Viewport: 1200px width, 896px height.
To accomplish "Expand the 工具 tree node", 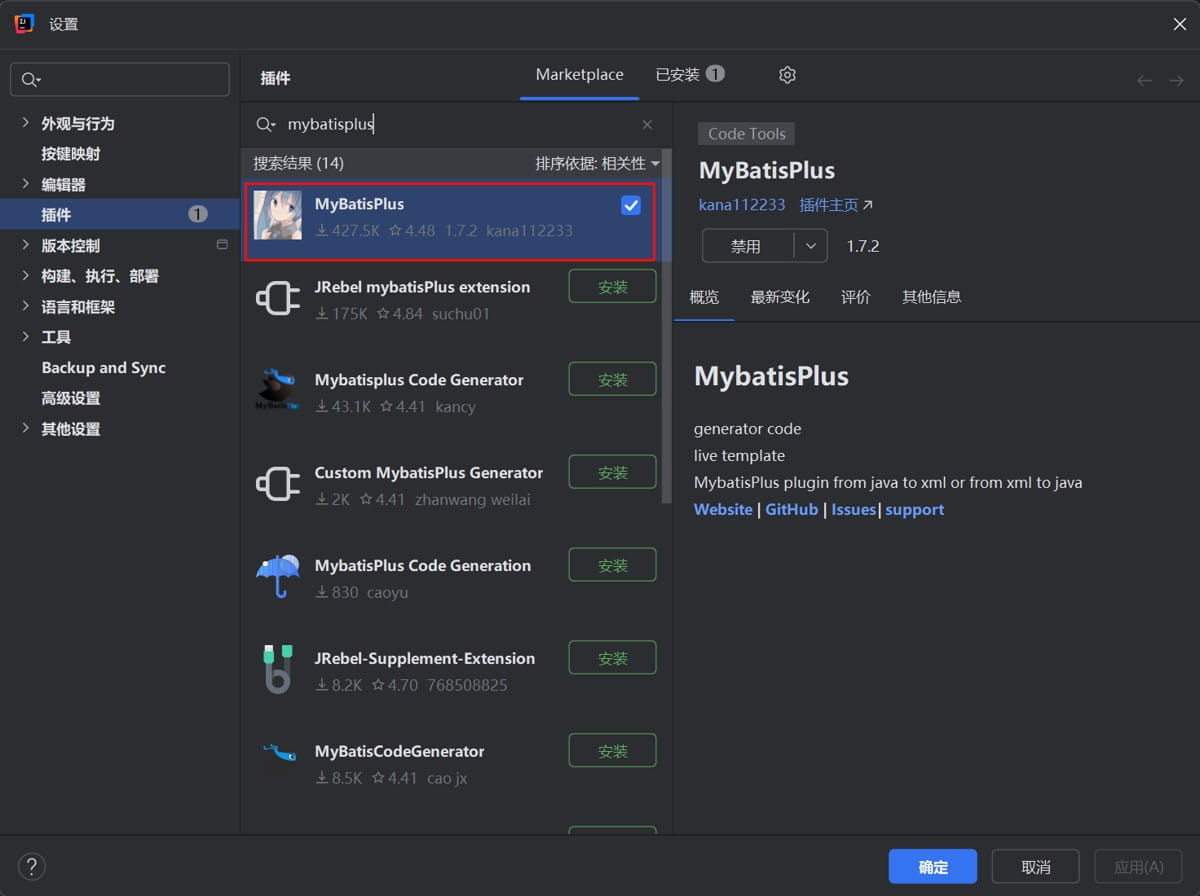I will click(x=25, y=337).
